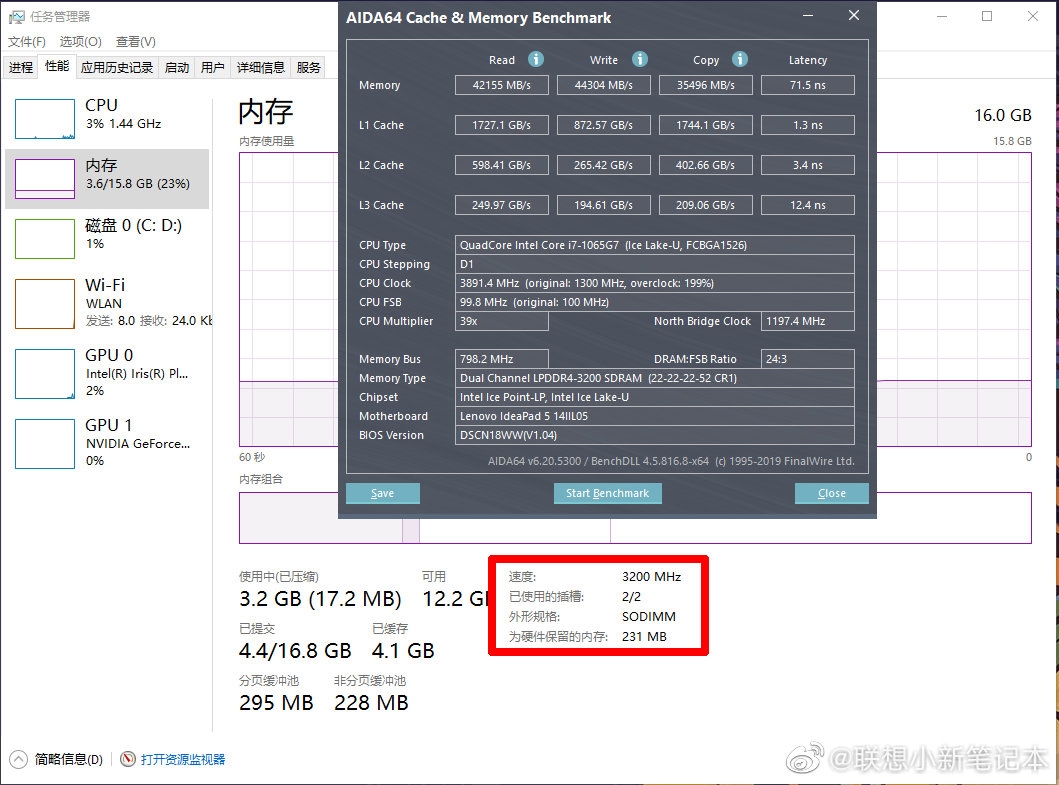1059x785 pixels.
Task: Open the 查看(V) menu
Action: click(136, 42)
